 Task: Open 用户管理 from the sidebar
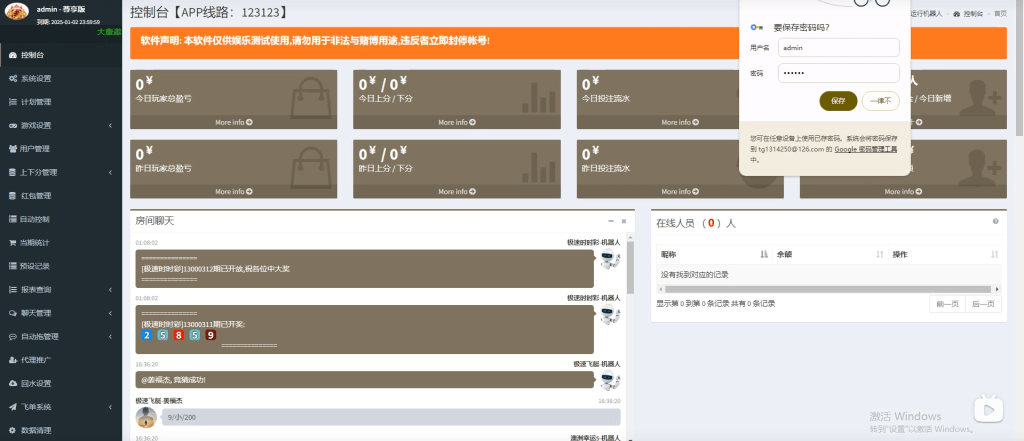pos(36,149)
